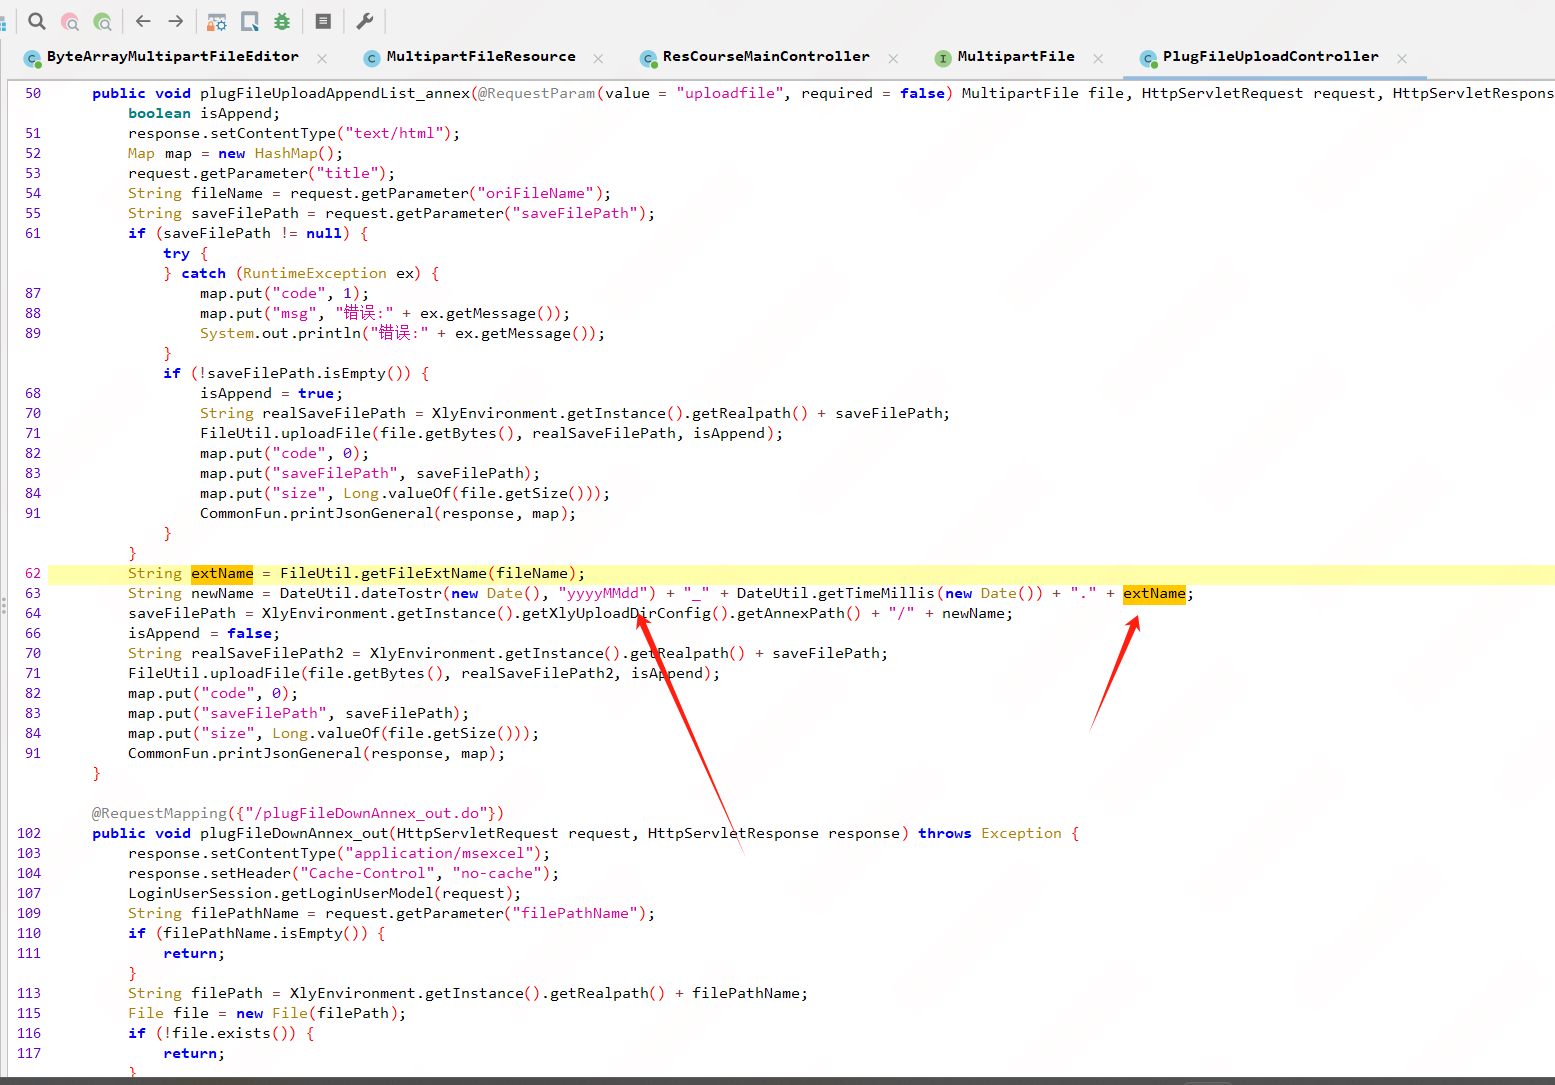Close the PlugFileUploadController tab
This screenshot has height=1085, width=1555.
(x=1402, y=59)
